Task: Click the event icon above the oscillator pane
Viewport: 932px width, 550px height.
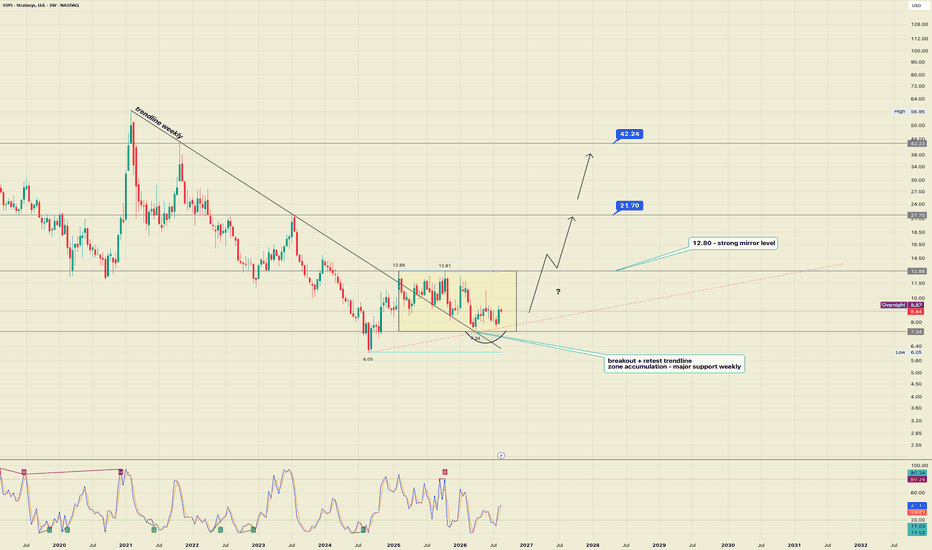Action: [501, 455]
